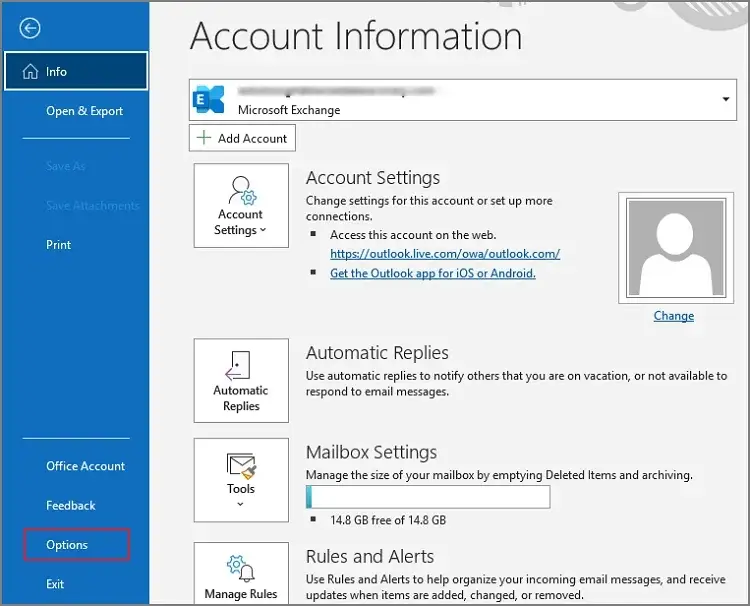Go to Office Account page

tap(85, 466)
